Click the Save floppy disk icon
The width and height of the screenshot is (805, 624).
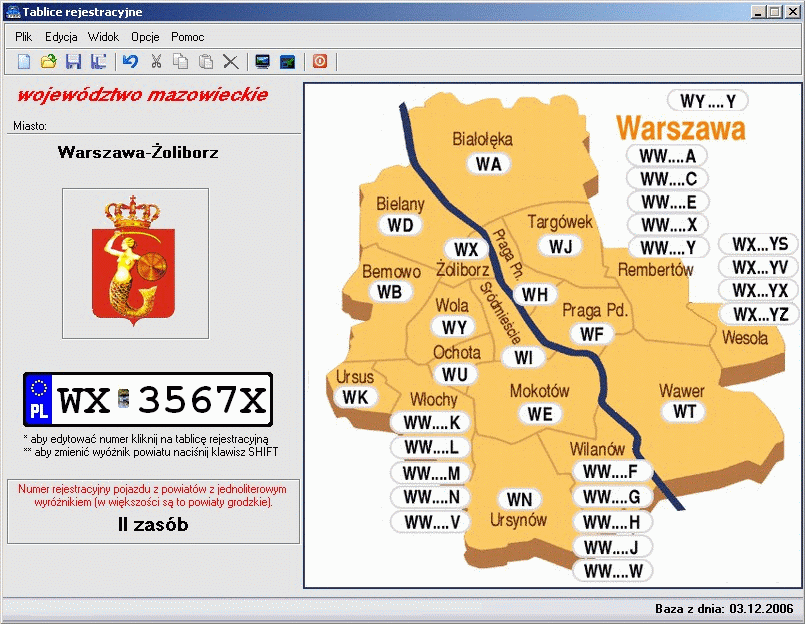point(73,62)
